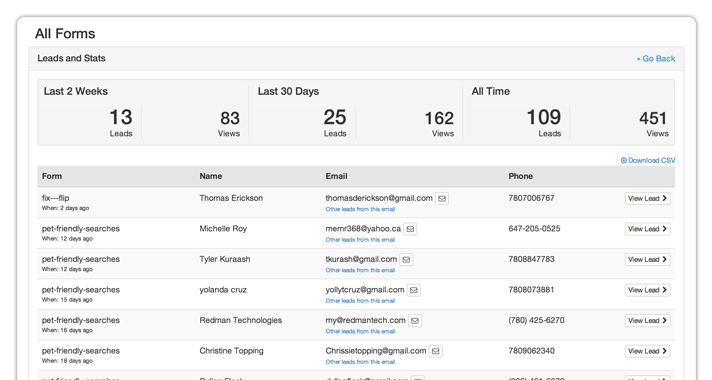
Task: Click 'When: 16 days ago' timestamp
Action: coord(67,331)
